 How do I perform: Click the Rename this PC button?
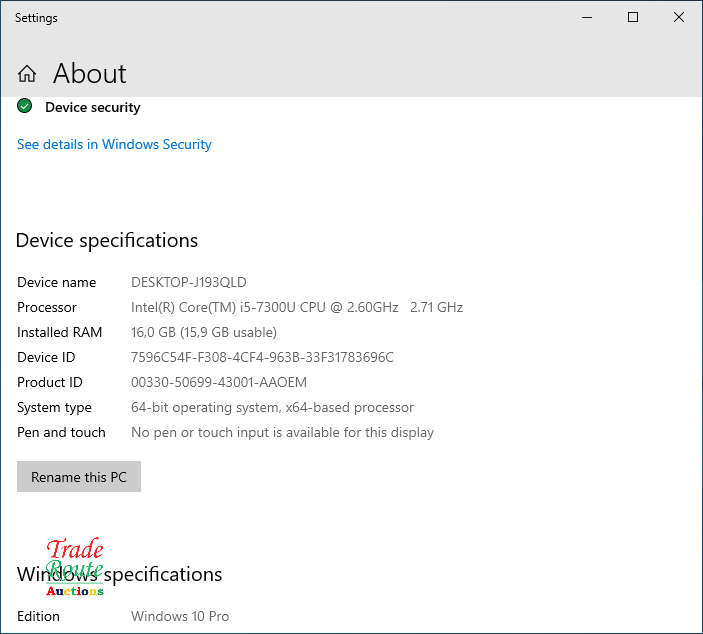point(79,477)
